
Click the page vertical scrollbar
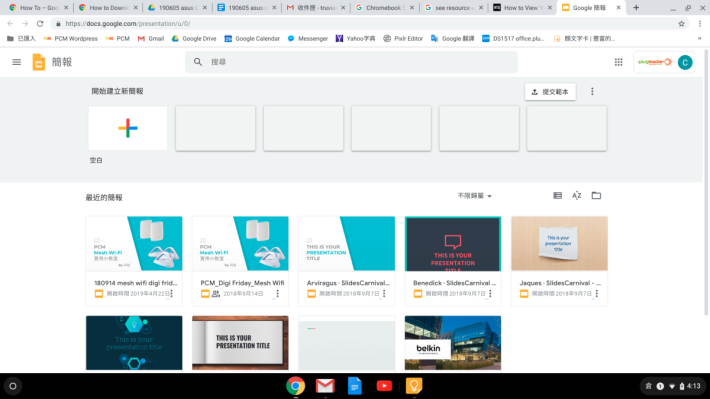706,181
